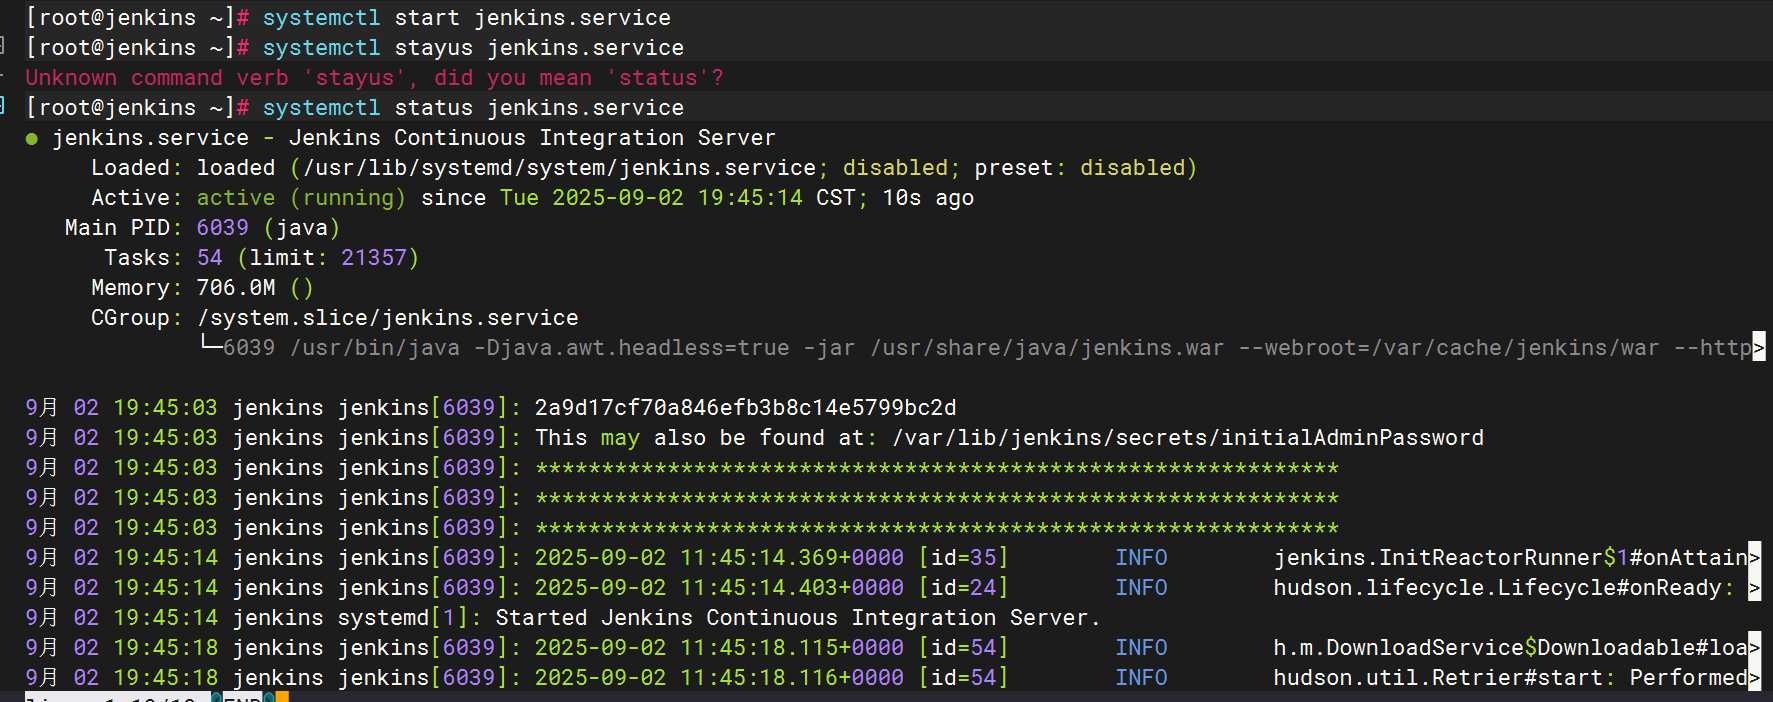1773x702 pixels.
Task: Click the Memory value 706.0M
Action: [236, 288]
